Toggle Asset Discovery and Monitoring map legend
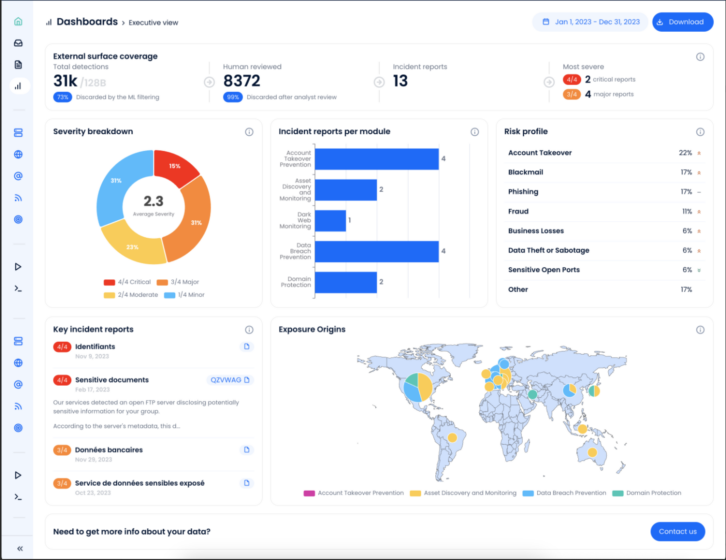The height and width of the screenshot is (560, 726). tap(415, 493)
